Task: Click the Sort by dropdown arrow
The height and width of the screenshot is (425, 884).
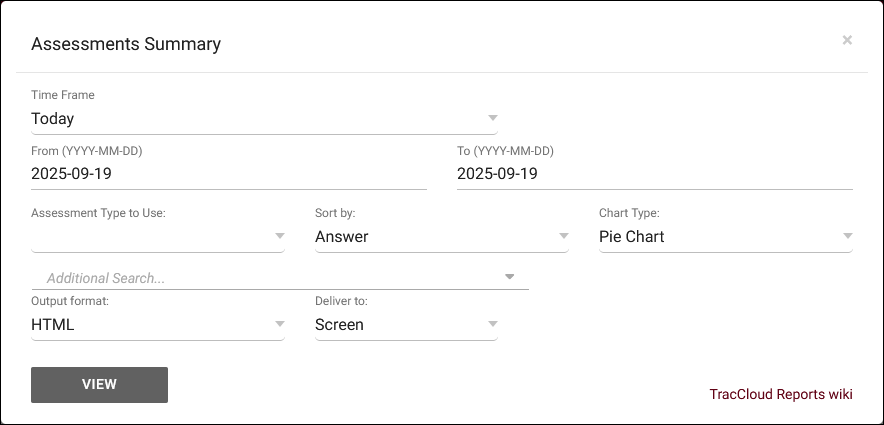Action: click(563, 237)
